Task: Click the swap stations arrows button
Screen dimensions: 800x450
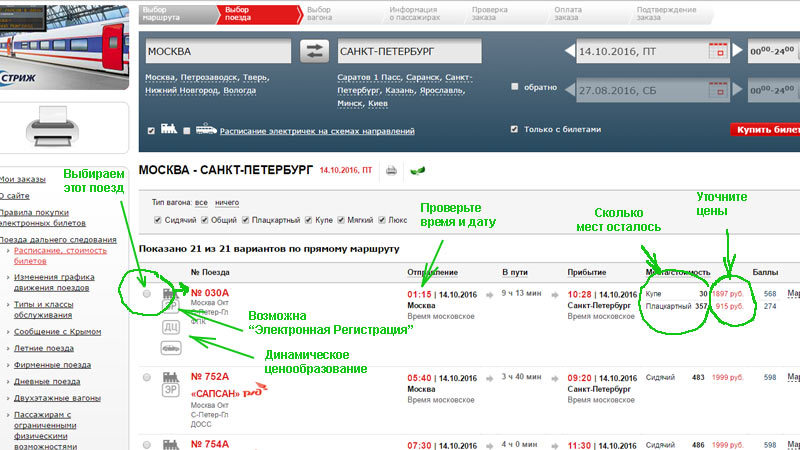Action: tap(315, 52)
